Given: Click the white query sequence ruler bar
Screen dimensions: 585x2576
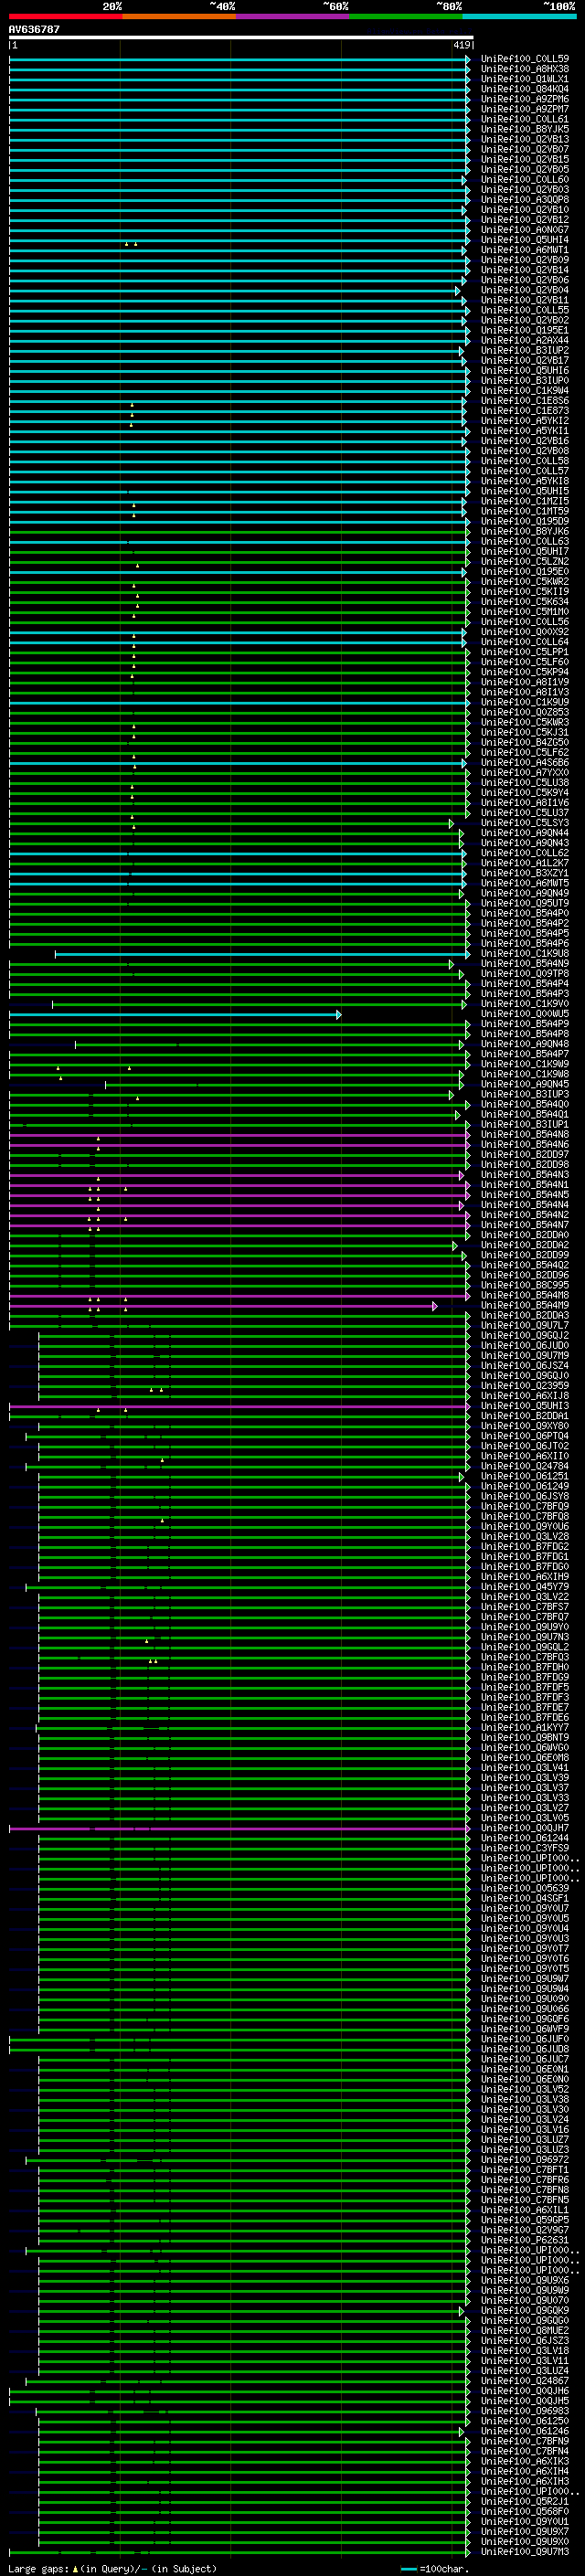Looking at the screenshot, I should [x=240, y=37].
